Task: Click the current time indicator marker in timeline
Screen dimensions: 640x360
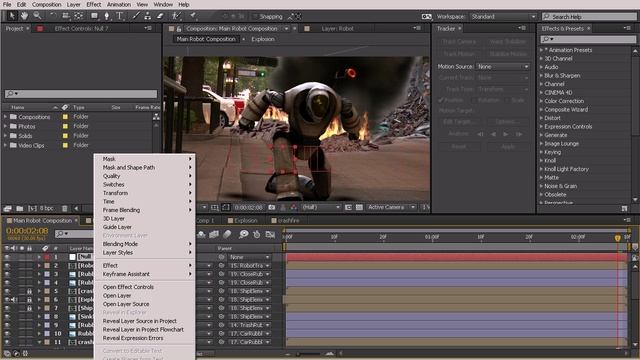Action: (x=618, y=238)
